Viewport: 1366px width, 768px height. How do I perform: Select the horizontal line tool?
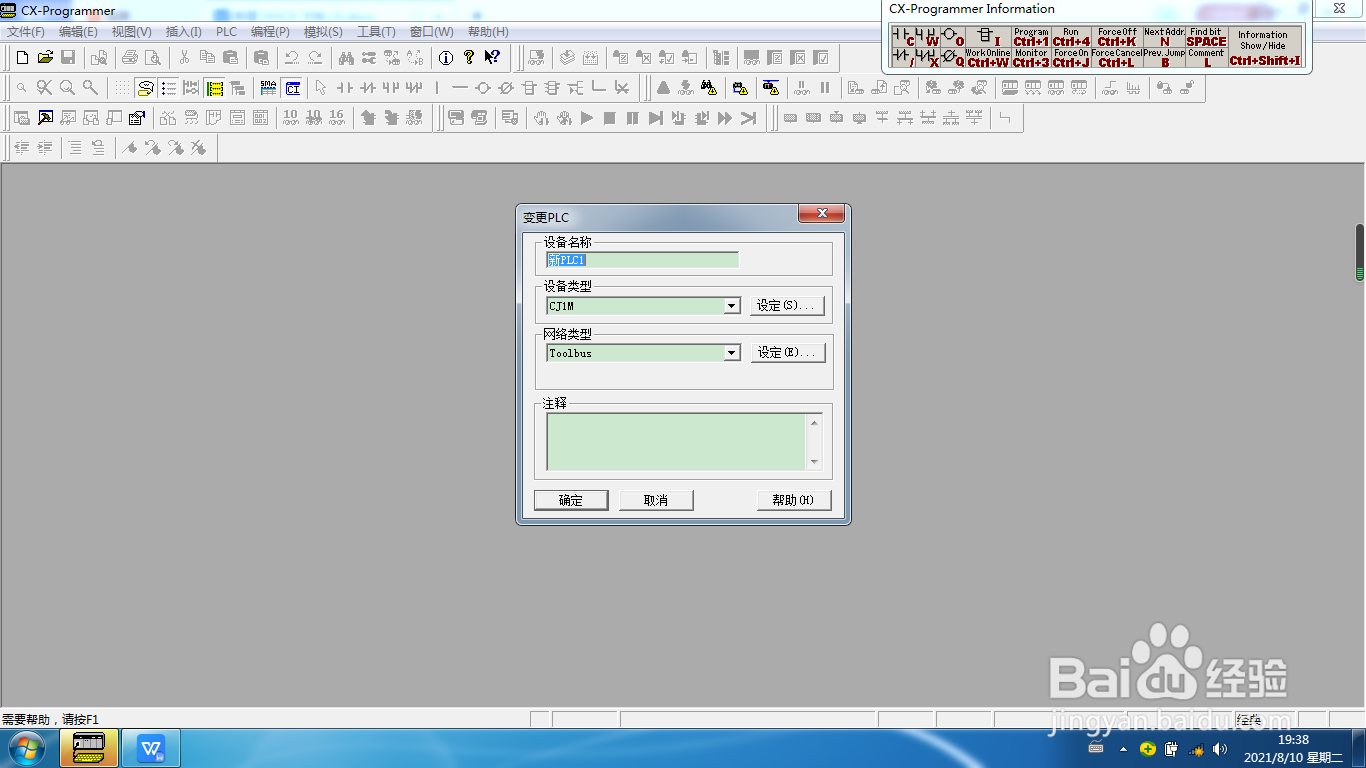coord(460,88)
